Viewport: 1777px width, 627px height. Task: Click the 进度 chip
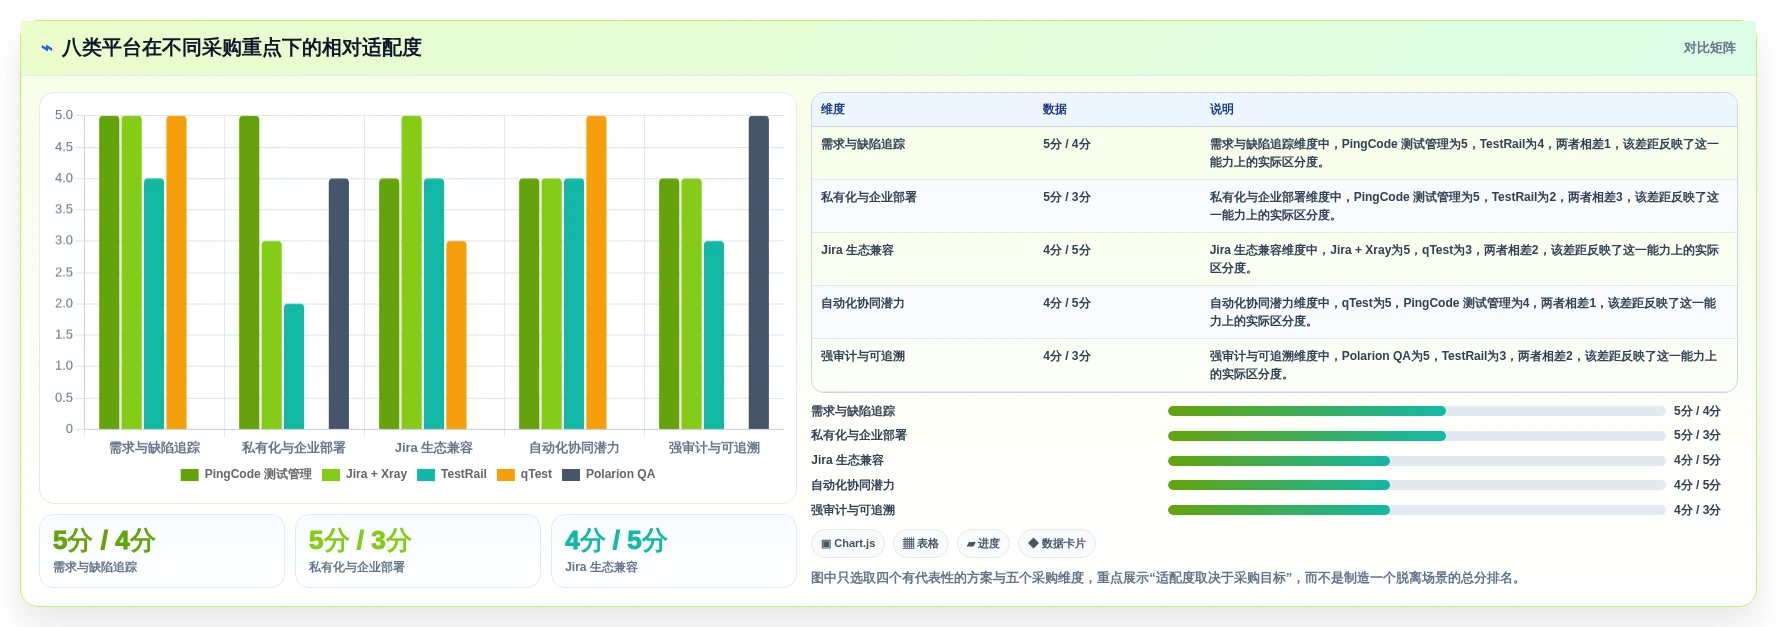point(983,544)
